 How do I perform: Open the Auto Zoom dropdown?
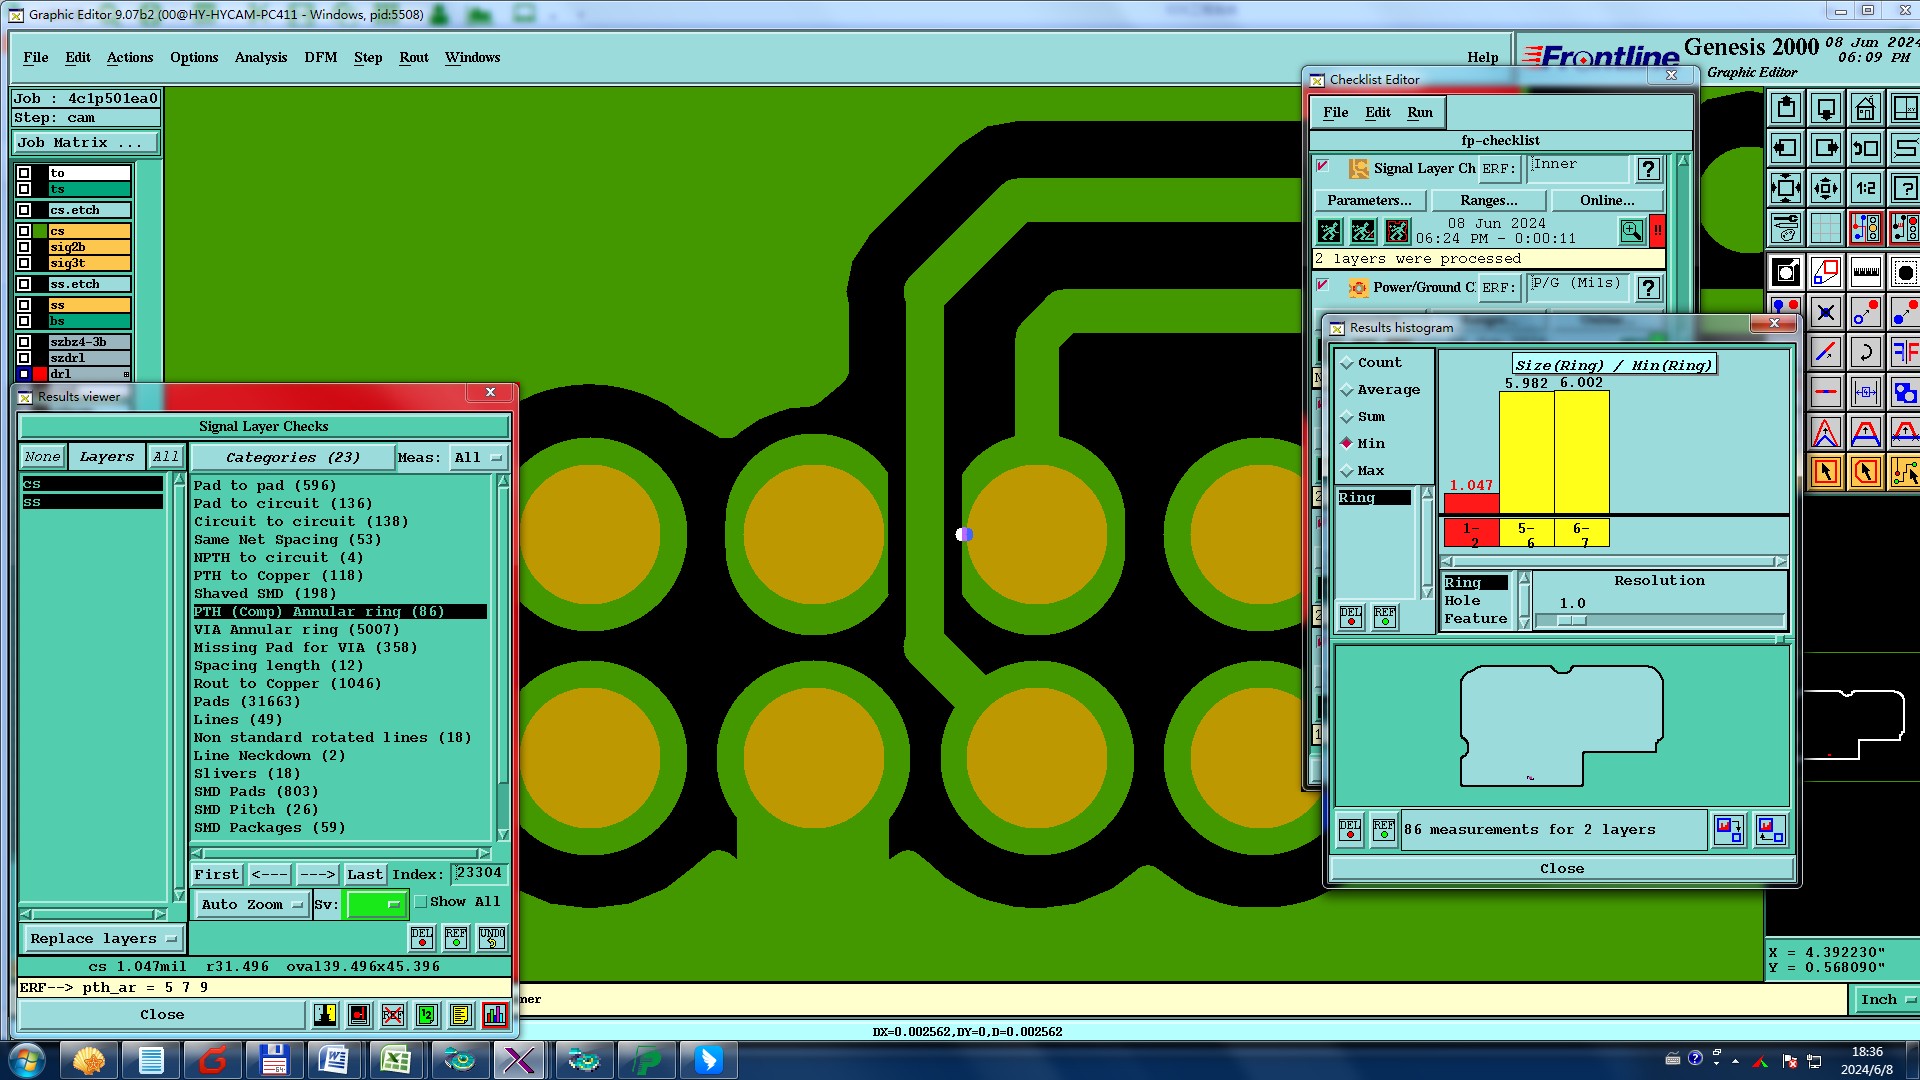[251, 904]
